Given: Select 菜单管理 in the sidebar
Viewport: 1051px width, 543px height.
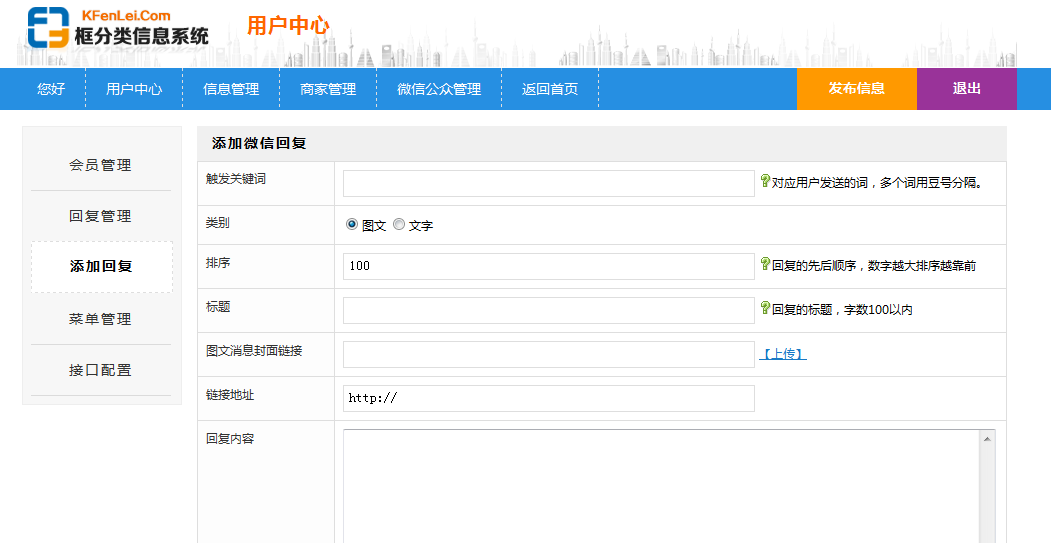Looking at the screenshot, I should point(100,319).
